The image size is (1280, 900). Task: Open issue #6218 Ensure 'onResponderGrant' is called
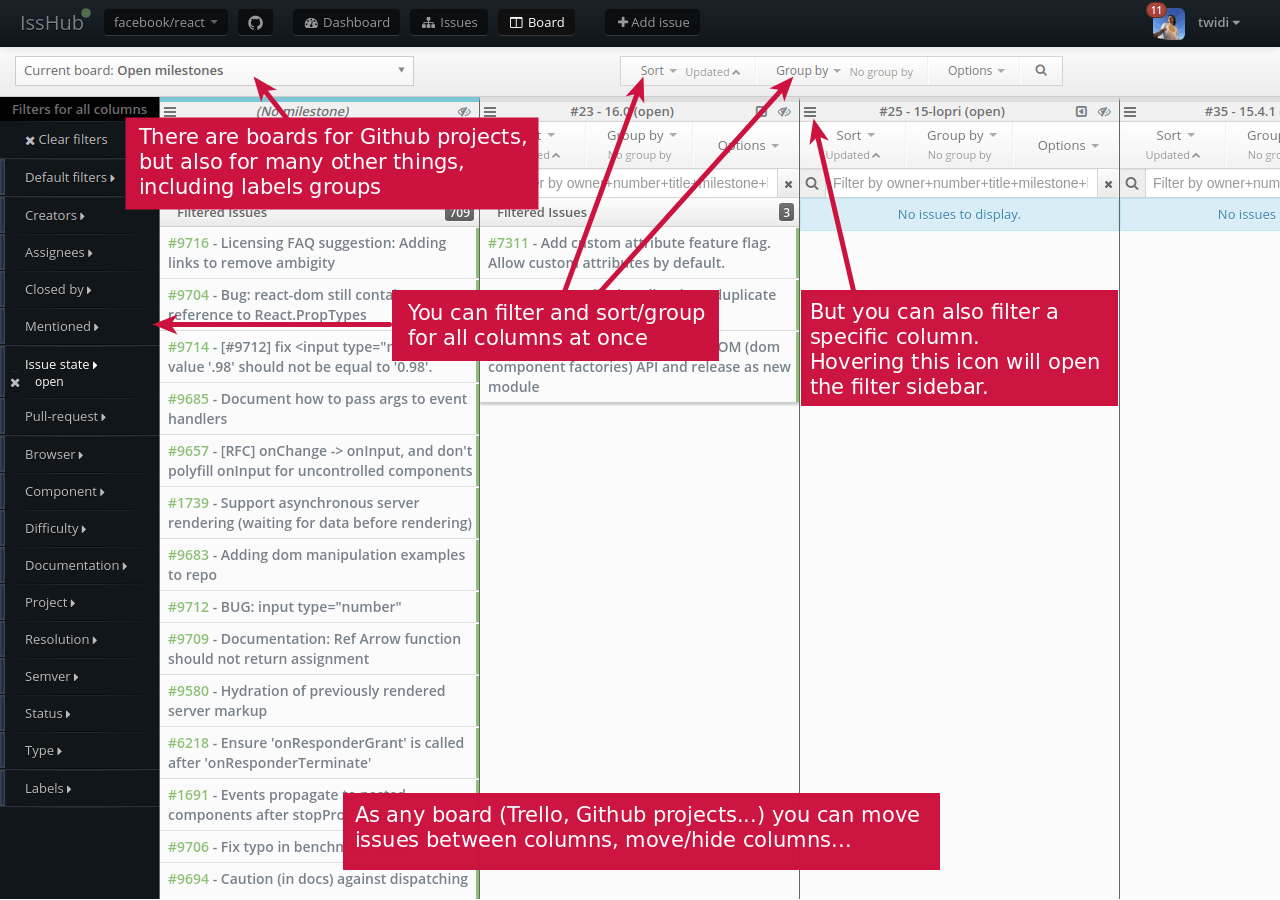[x=318, y=753]
